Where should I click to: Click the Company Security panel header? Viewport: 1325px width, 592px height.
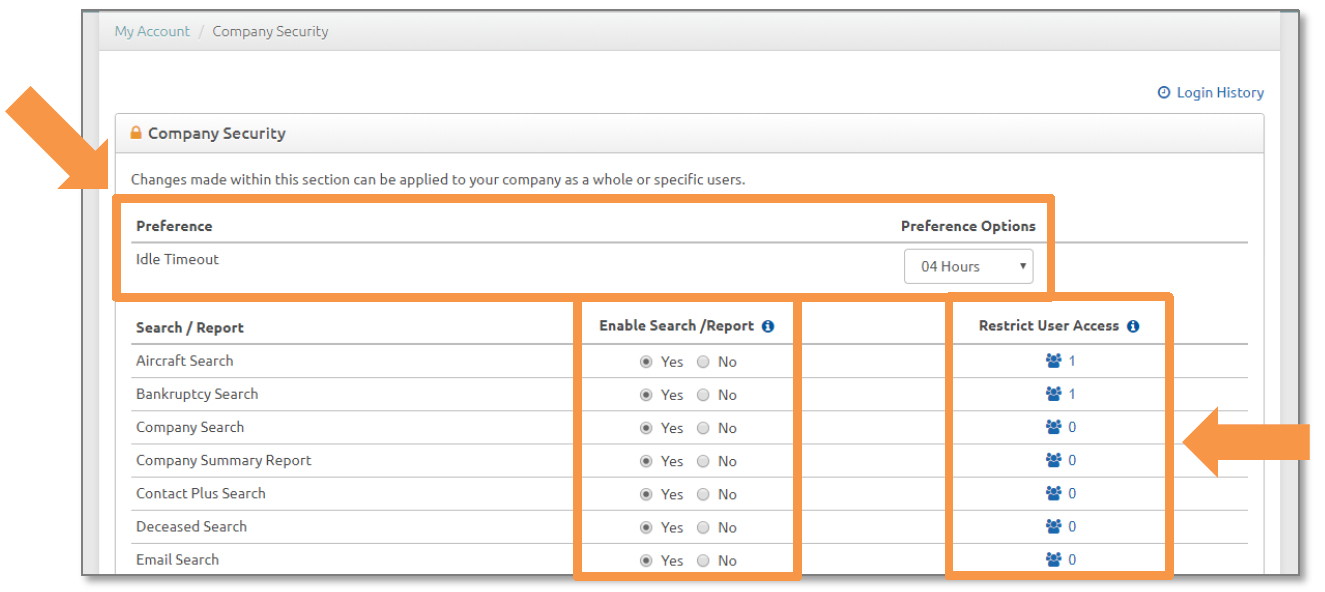pos(690,133)
